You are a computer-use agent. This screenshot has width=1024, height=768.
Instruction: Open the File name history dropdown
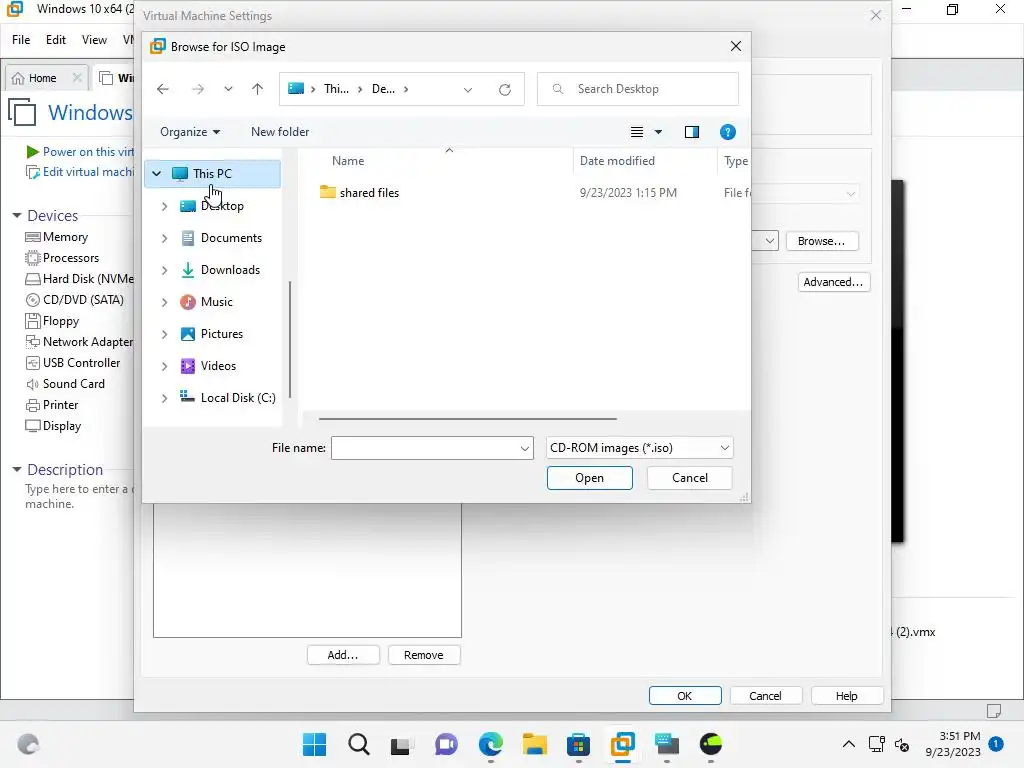pyautogui.click(x=524, y=448)
